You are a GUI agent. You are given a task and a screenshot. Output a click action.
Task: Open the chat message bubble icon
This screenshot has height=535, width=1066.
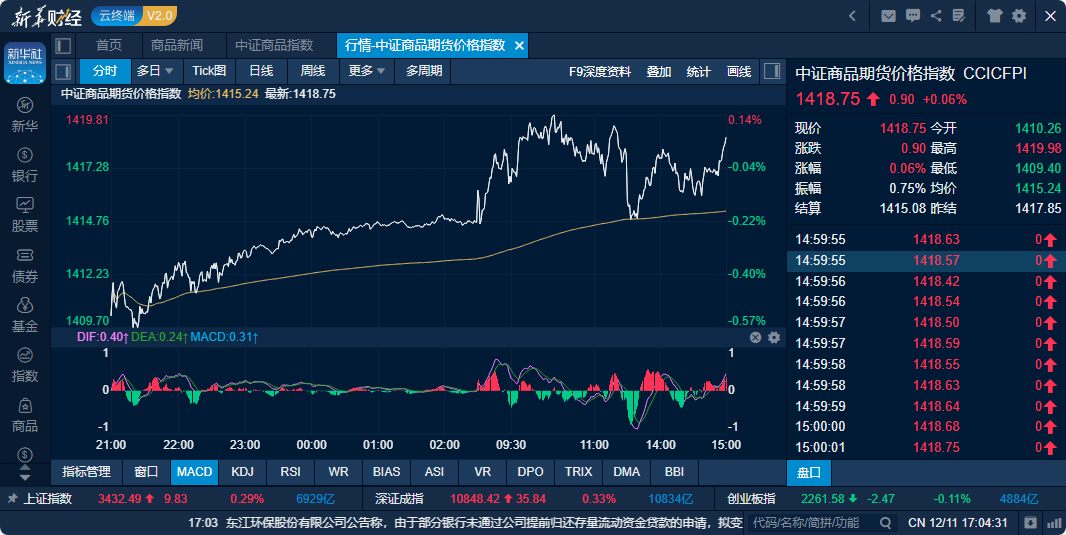(x=912, y=15)
